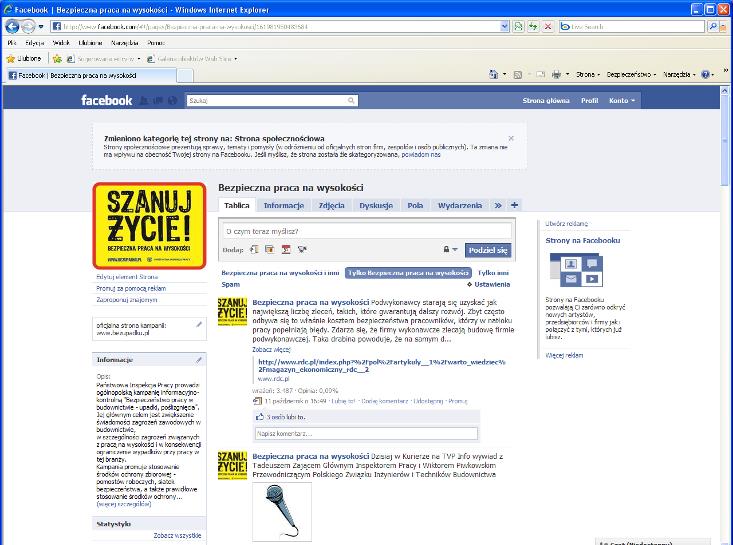Click the Home icon in command bar
This screenshot has height=545, width=733.
click(493, 74)
